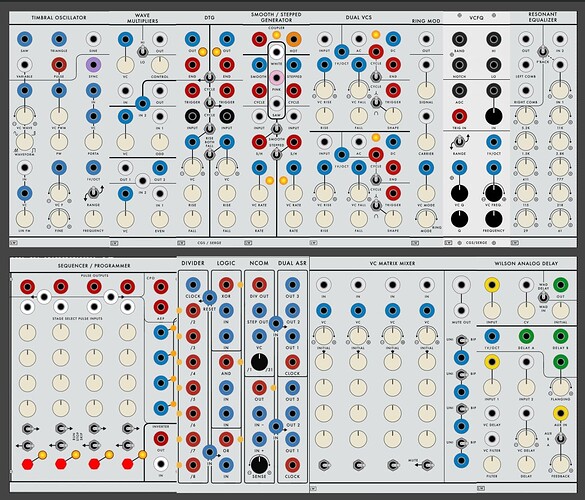Click the Divider CLOCK input jack

pos(193,285)
